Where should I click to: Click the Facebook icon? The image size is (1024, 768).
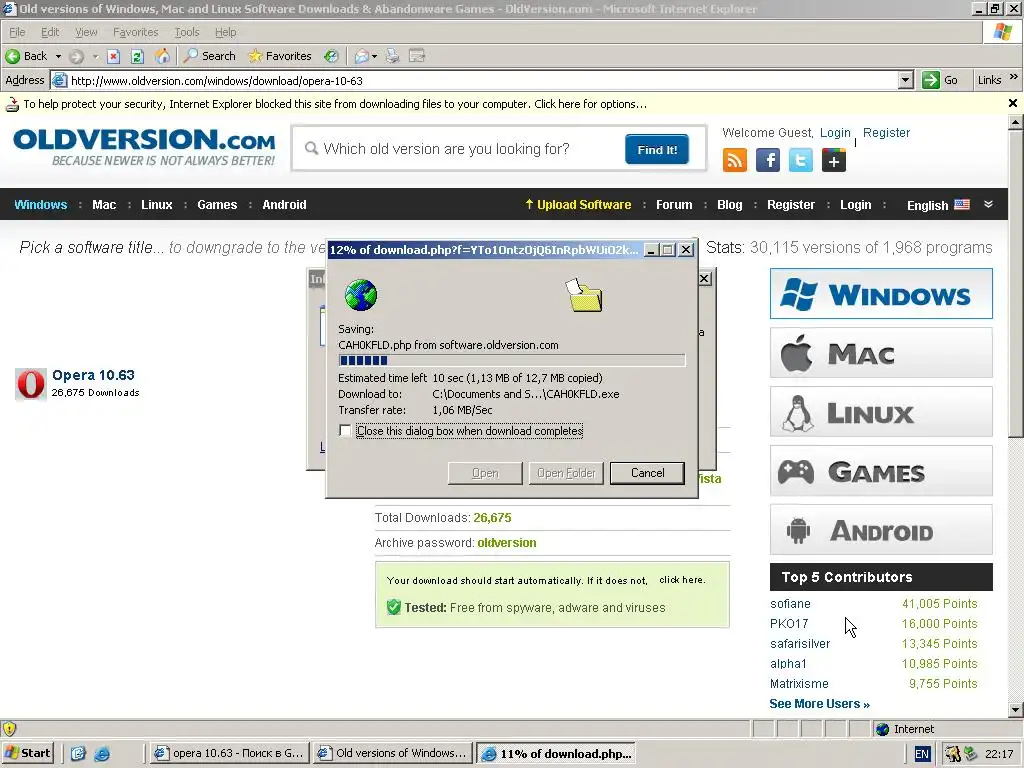(x=768, y=160)
